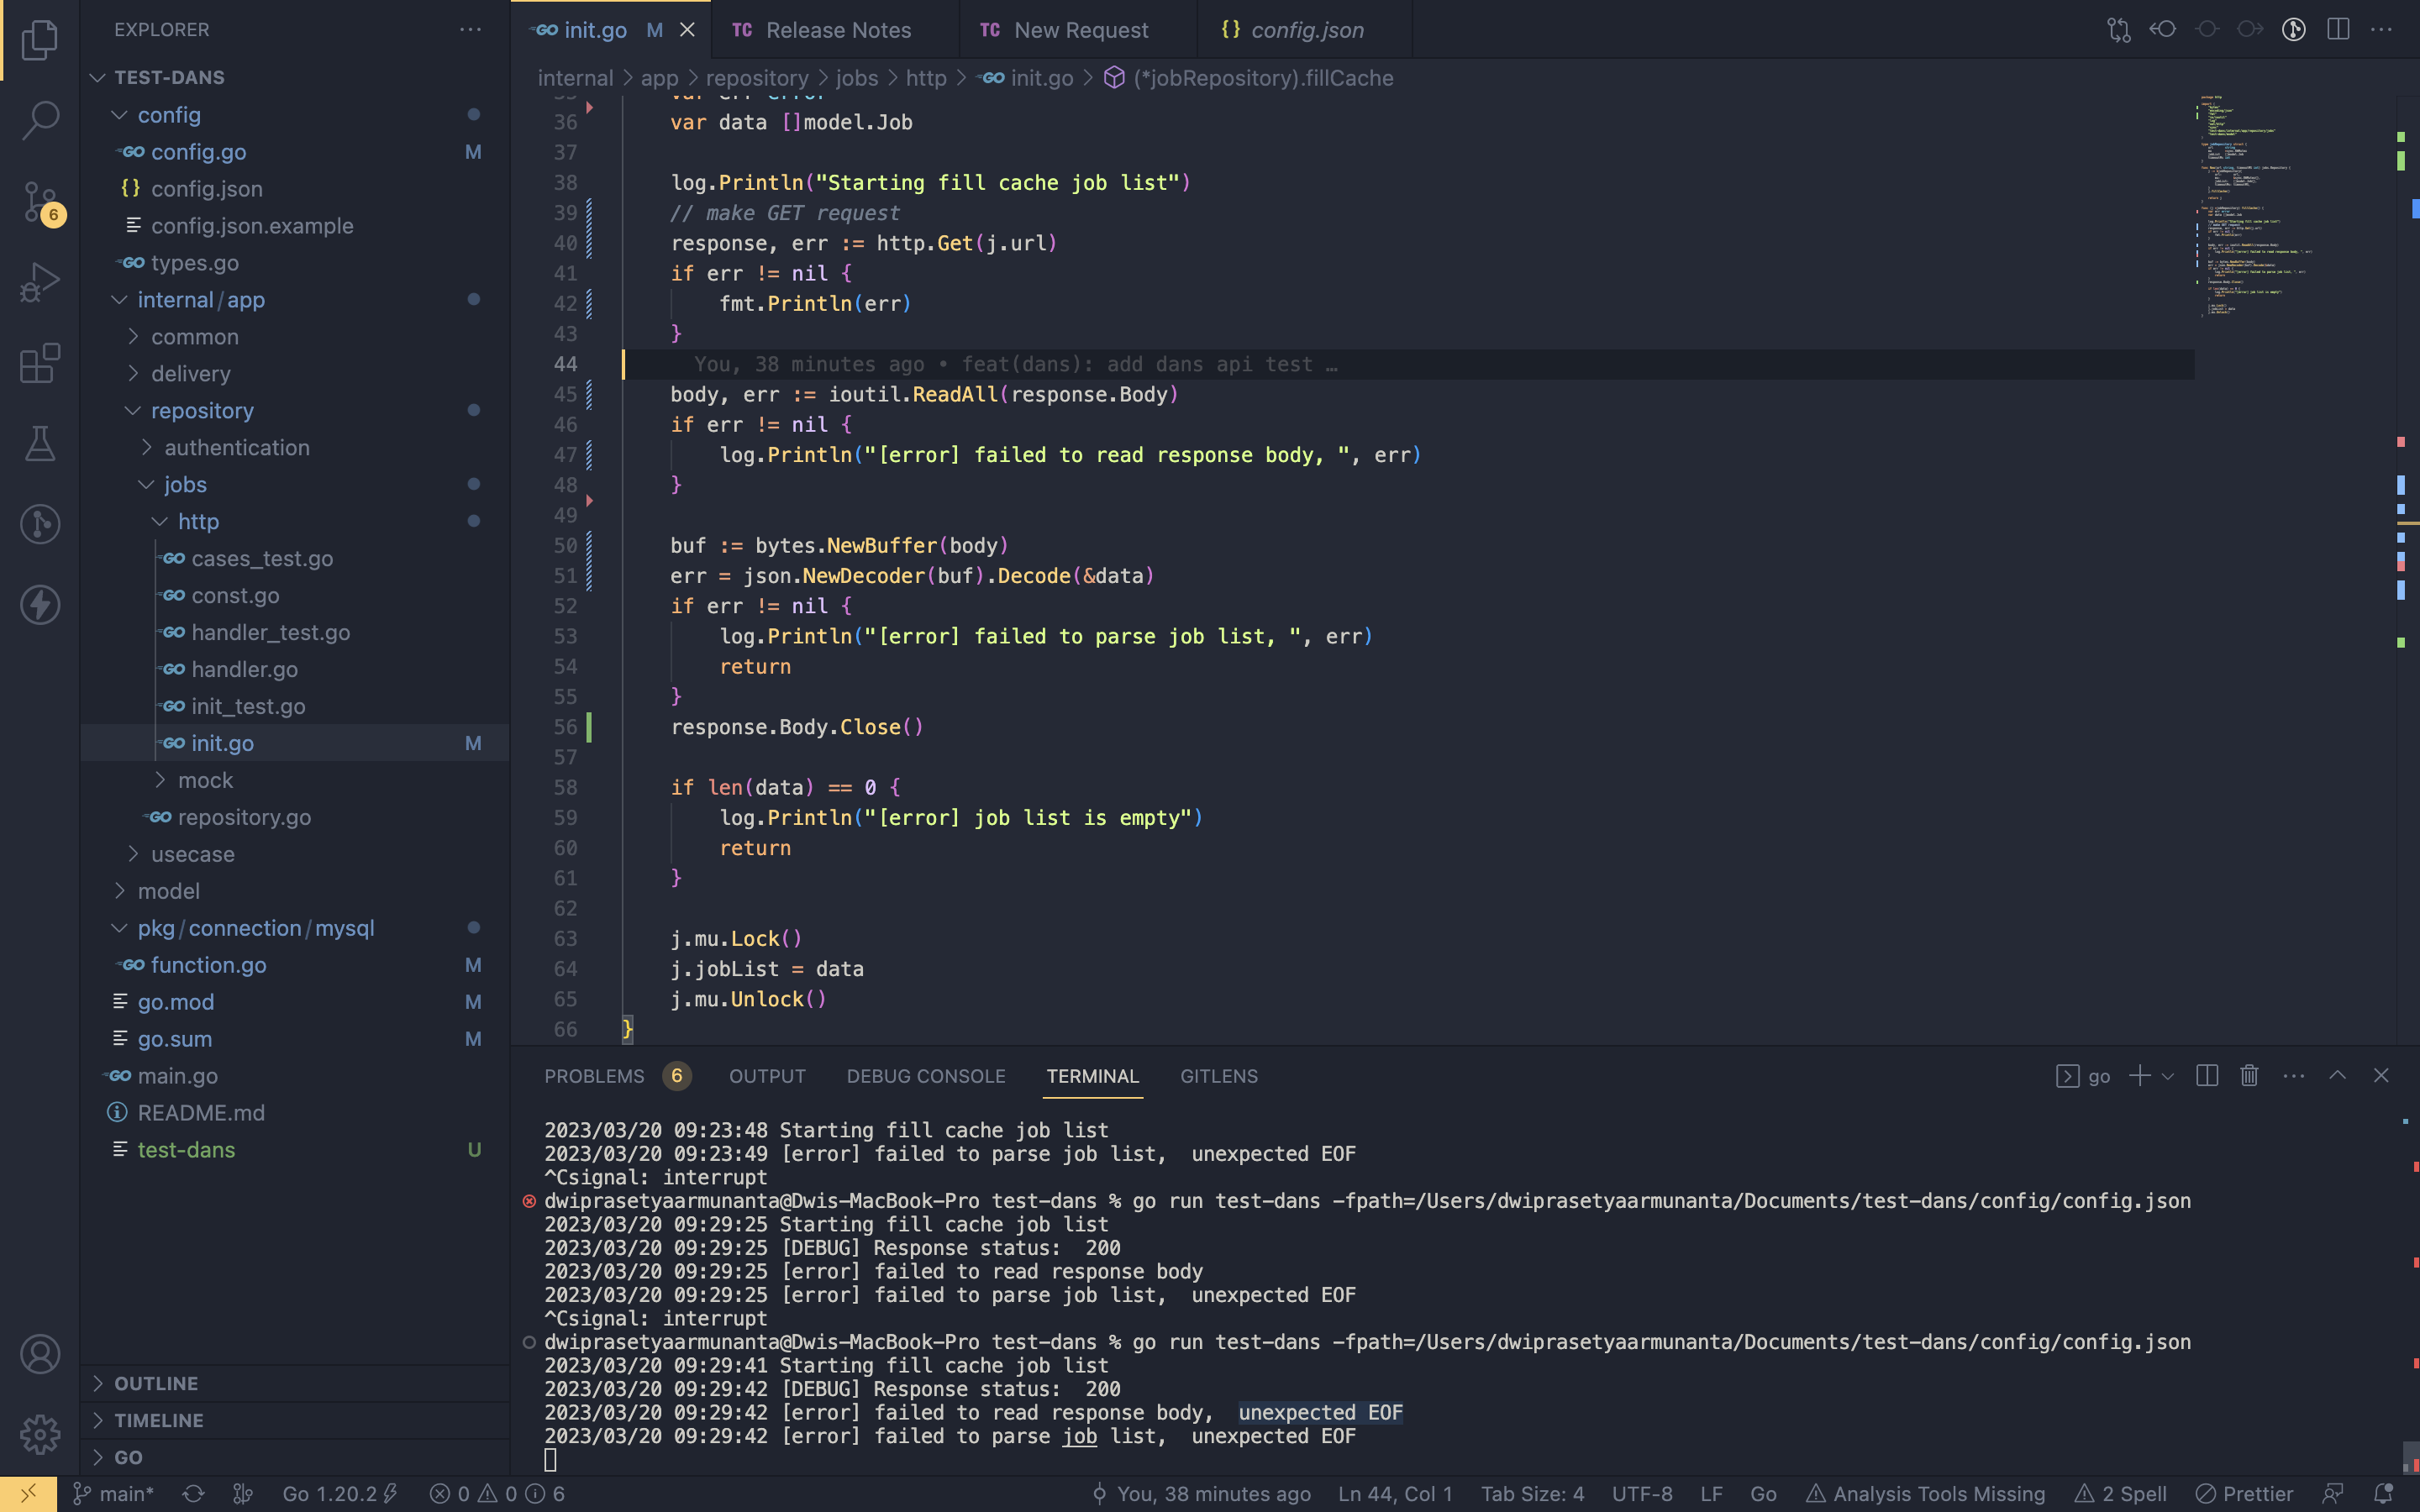The image size is (2420, 1512).
Task: Switch to the Release Notes tab
Action: pyautogui.click(x=838, y=29)
